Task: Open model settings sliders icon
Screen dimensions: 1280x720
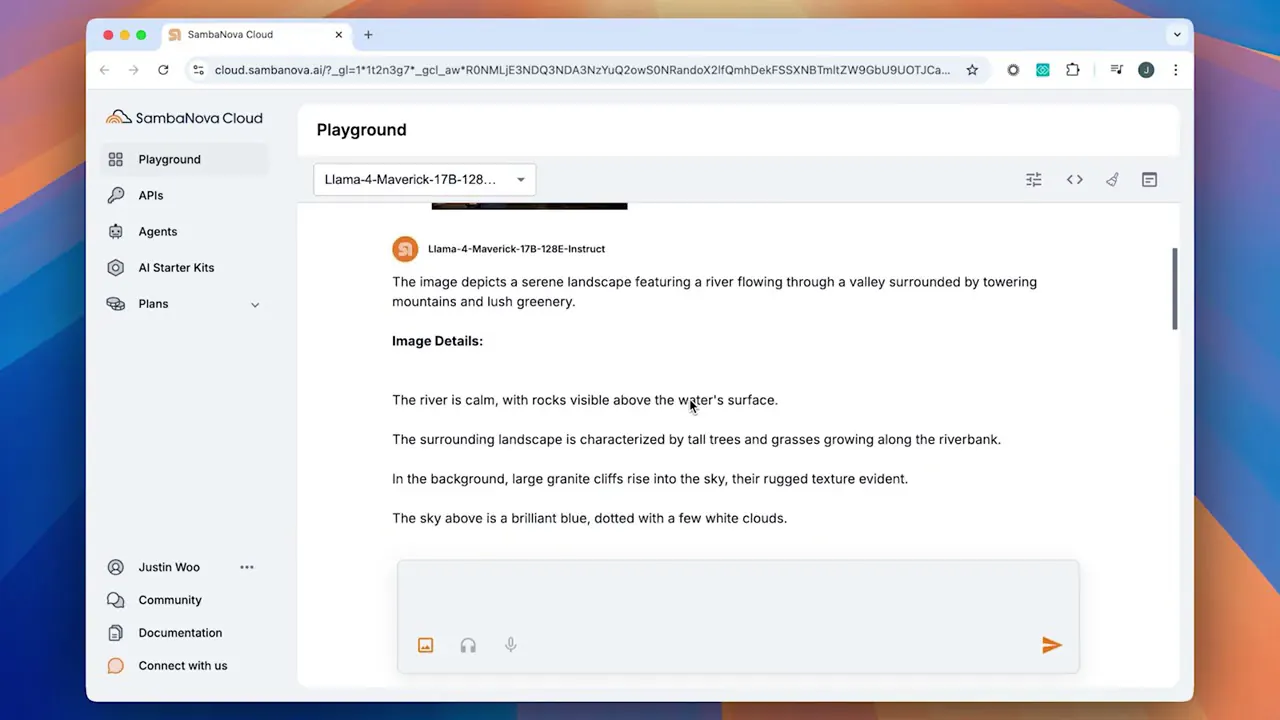Action: coord(1034,180)
